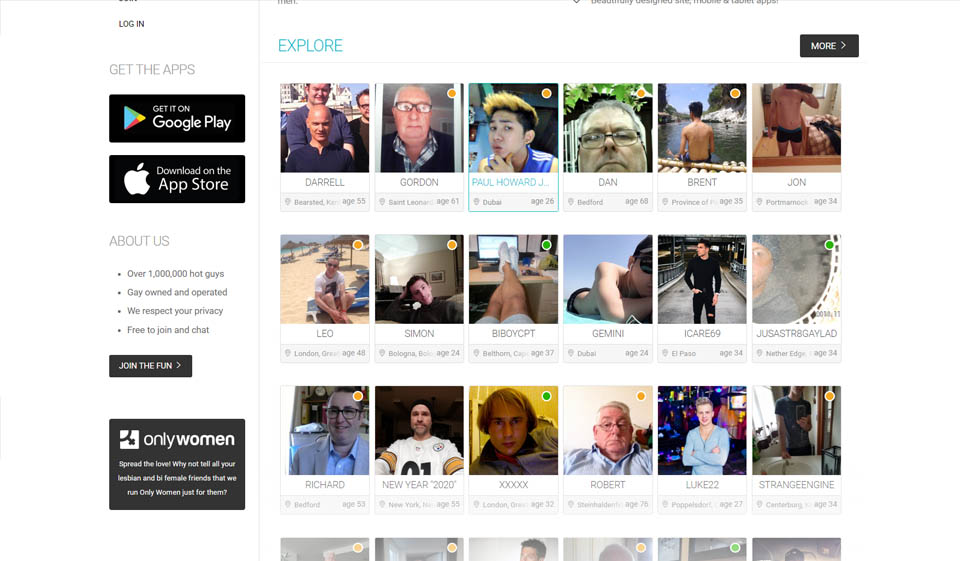
Task: Open ICARE69's profile picture
Action: (701, 279)
